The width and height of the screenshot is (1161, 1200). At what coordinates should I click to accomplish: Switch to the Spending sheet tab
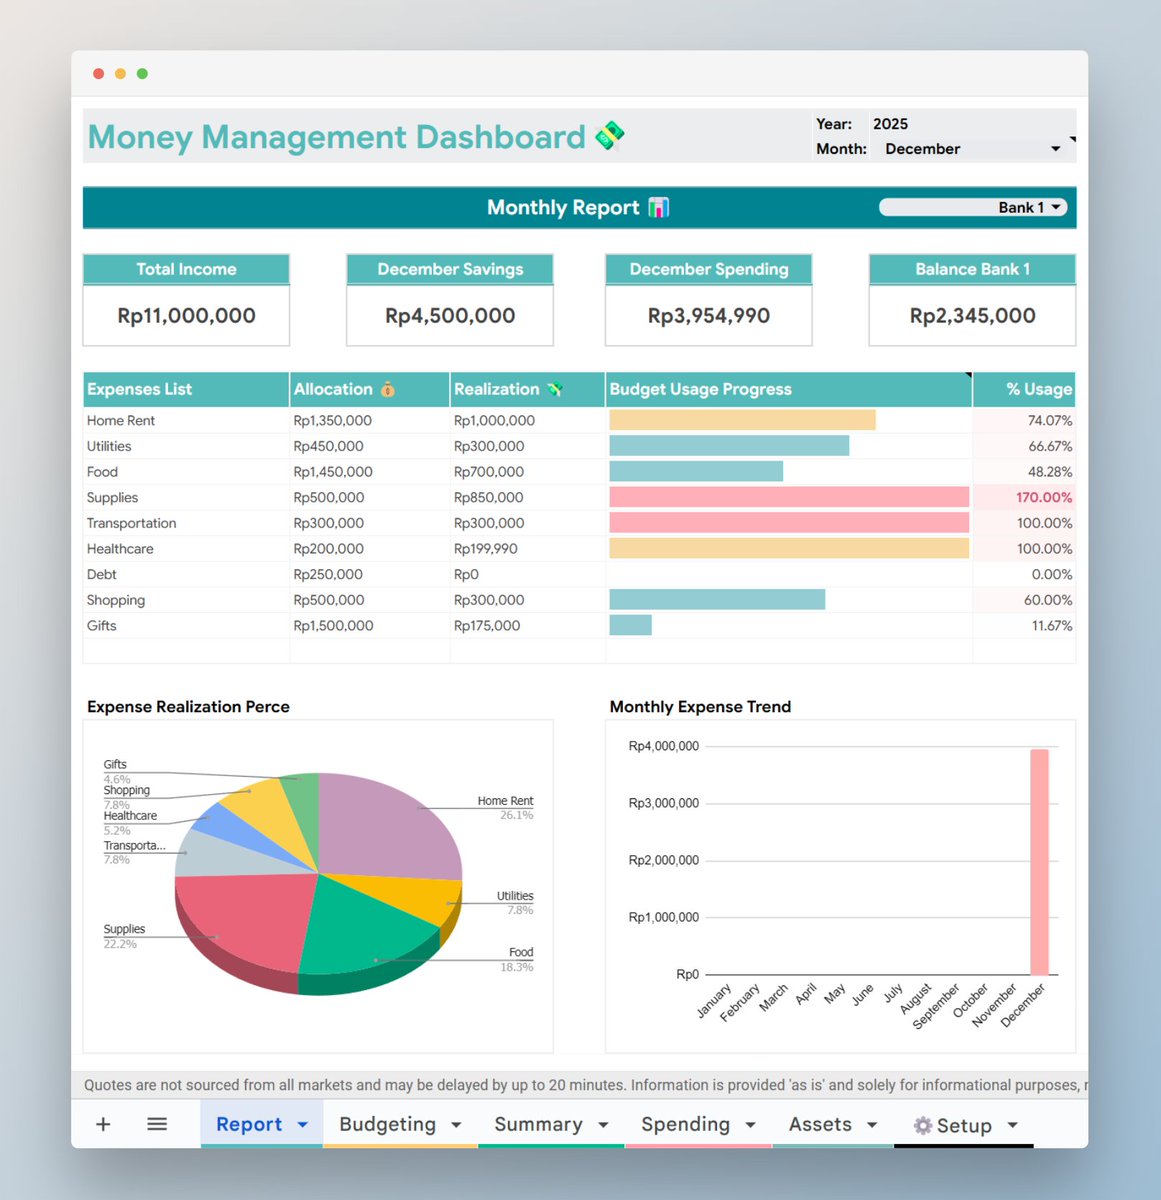[x=685, y=1123]
